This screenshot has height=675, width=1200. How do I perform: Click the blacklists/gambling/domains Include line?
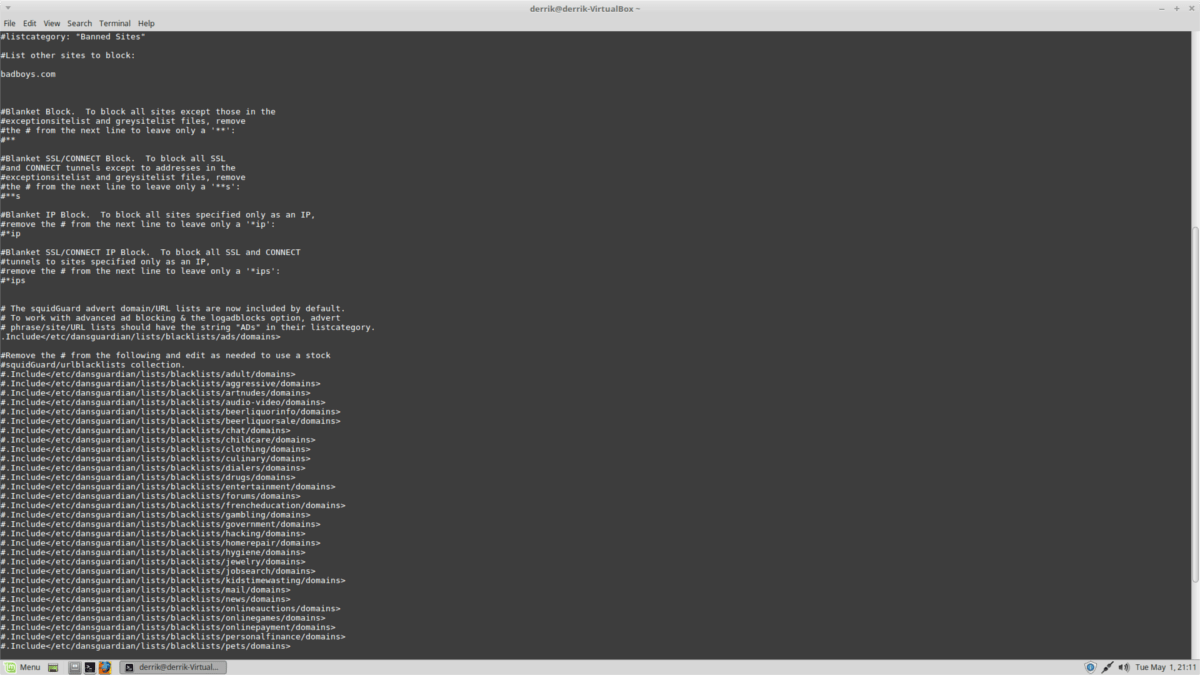(155, 515)
